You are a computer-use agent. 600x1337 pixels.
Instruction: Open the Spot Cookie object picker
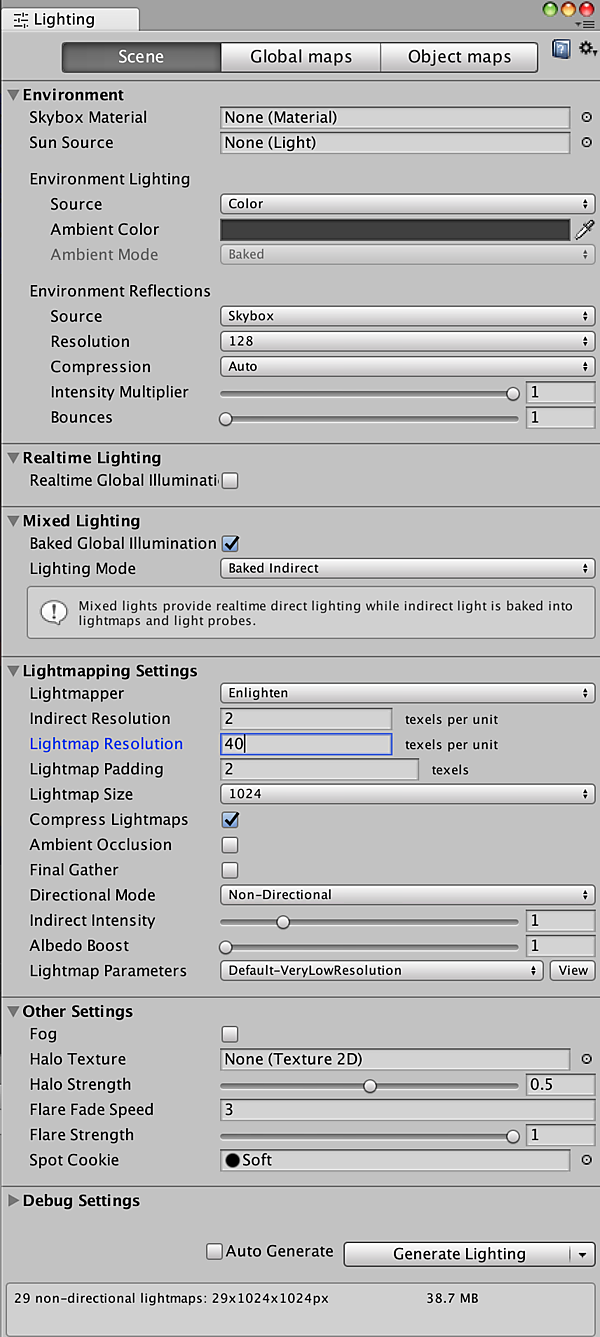click(x=586, y=1161)
